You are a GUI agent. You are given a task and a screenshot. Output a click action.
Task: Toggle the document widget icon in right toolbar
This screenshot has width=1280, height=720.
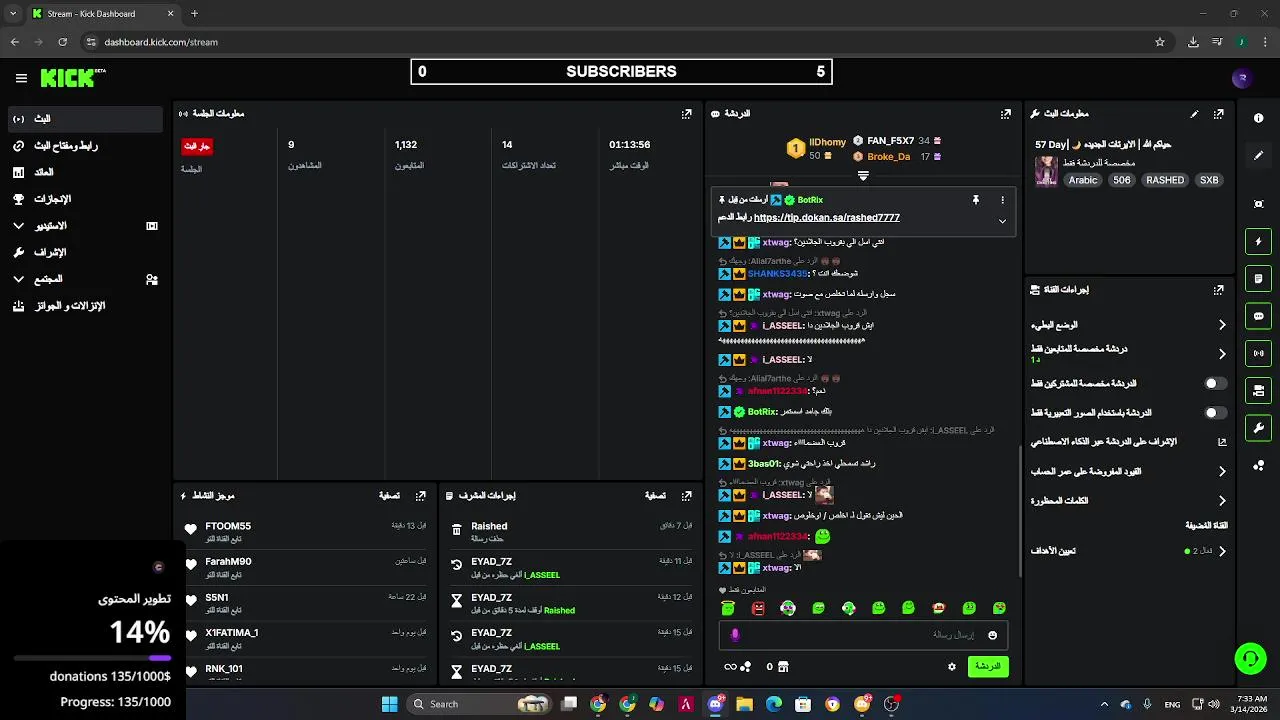coord(1258,279)
